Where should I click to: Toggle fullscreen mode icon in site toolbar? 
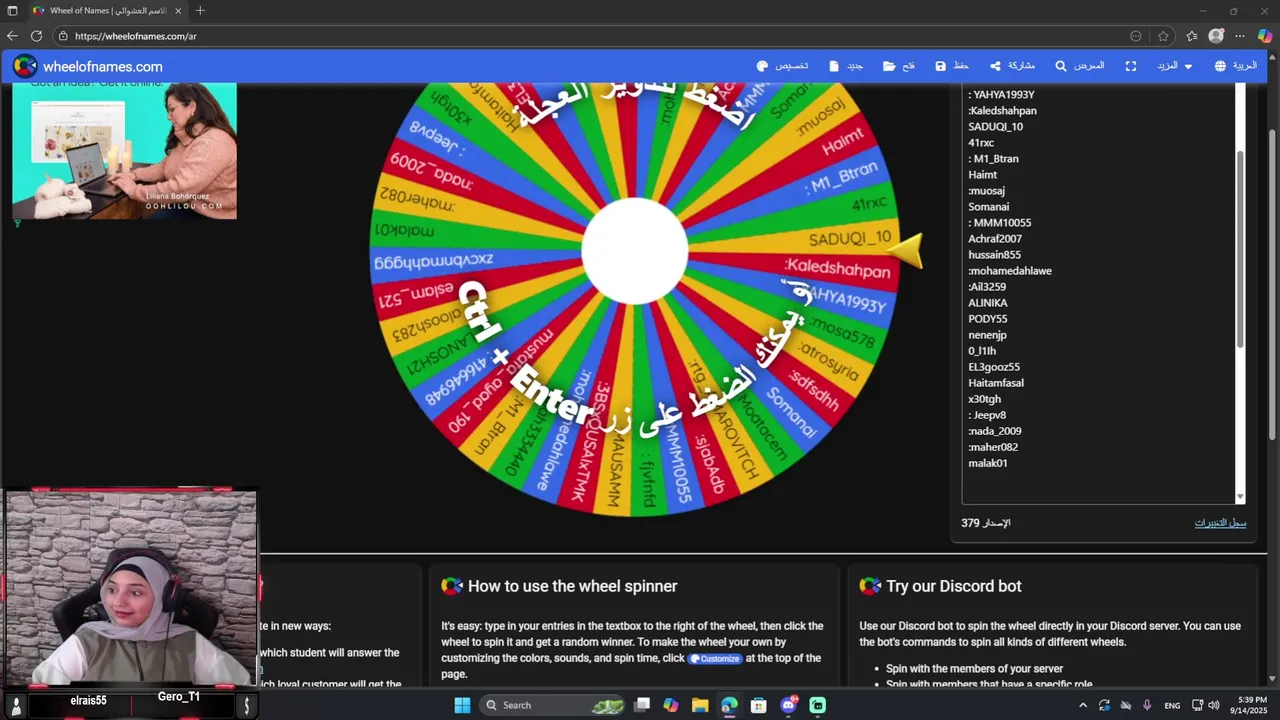click(1131, 66)
